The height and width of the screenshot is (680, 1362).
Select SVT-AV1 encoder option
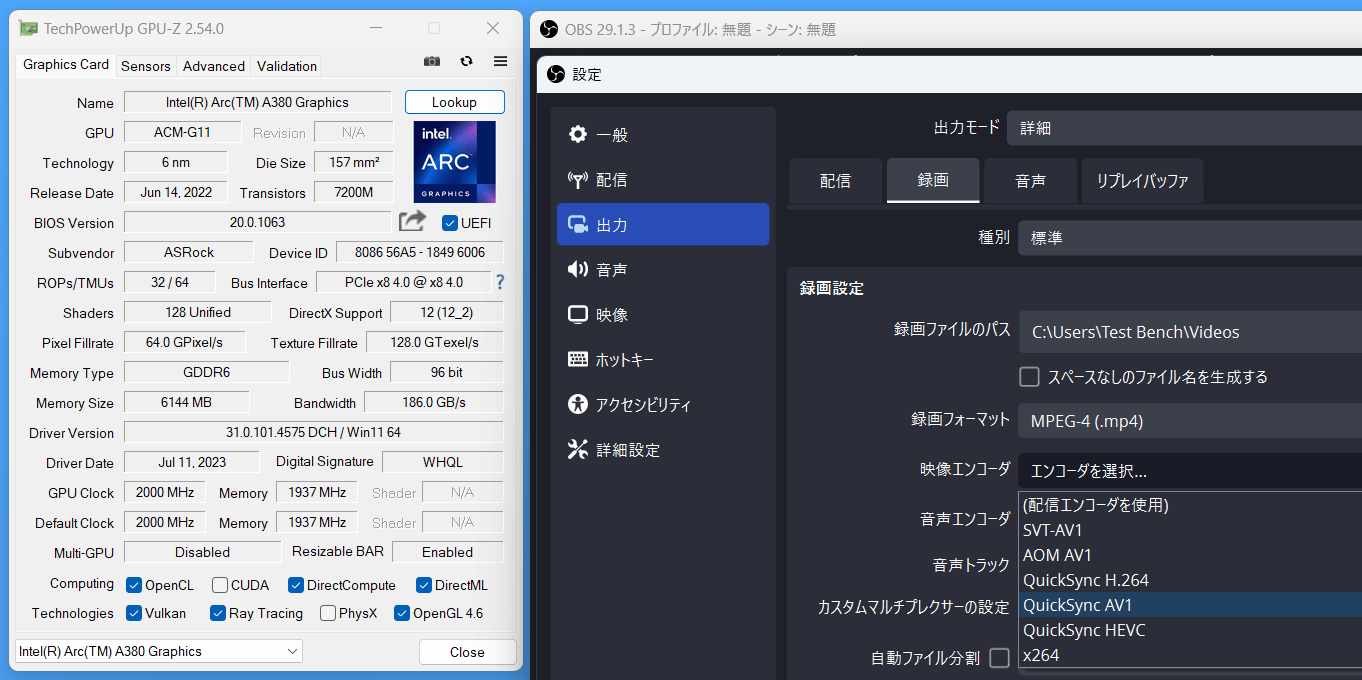point(1190,530)
